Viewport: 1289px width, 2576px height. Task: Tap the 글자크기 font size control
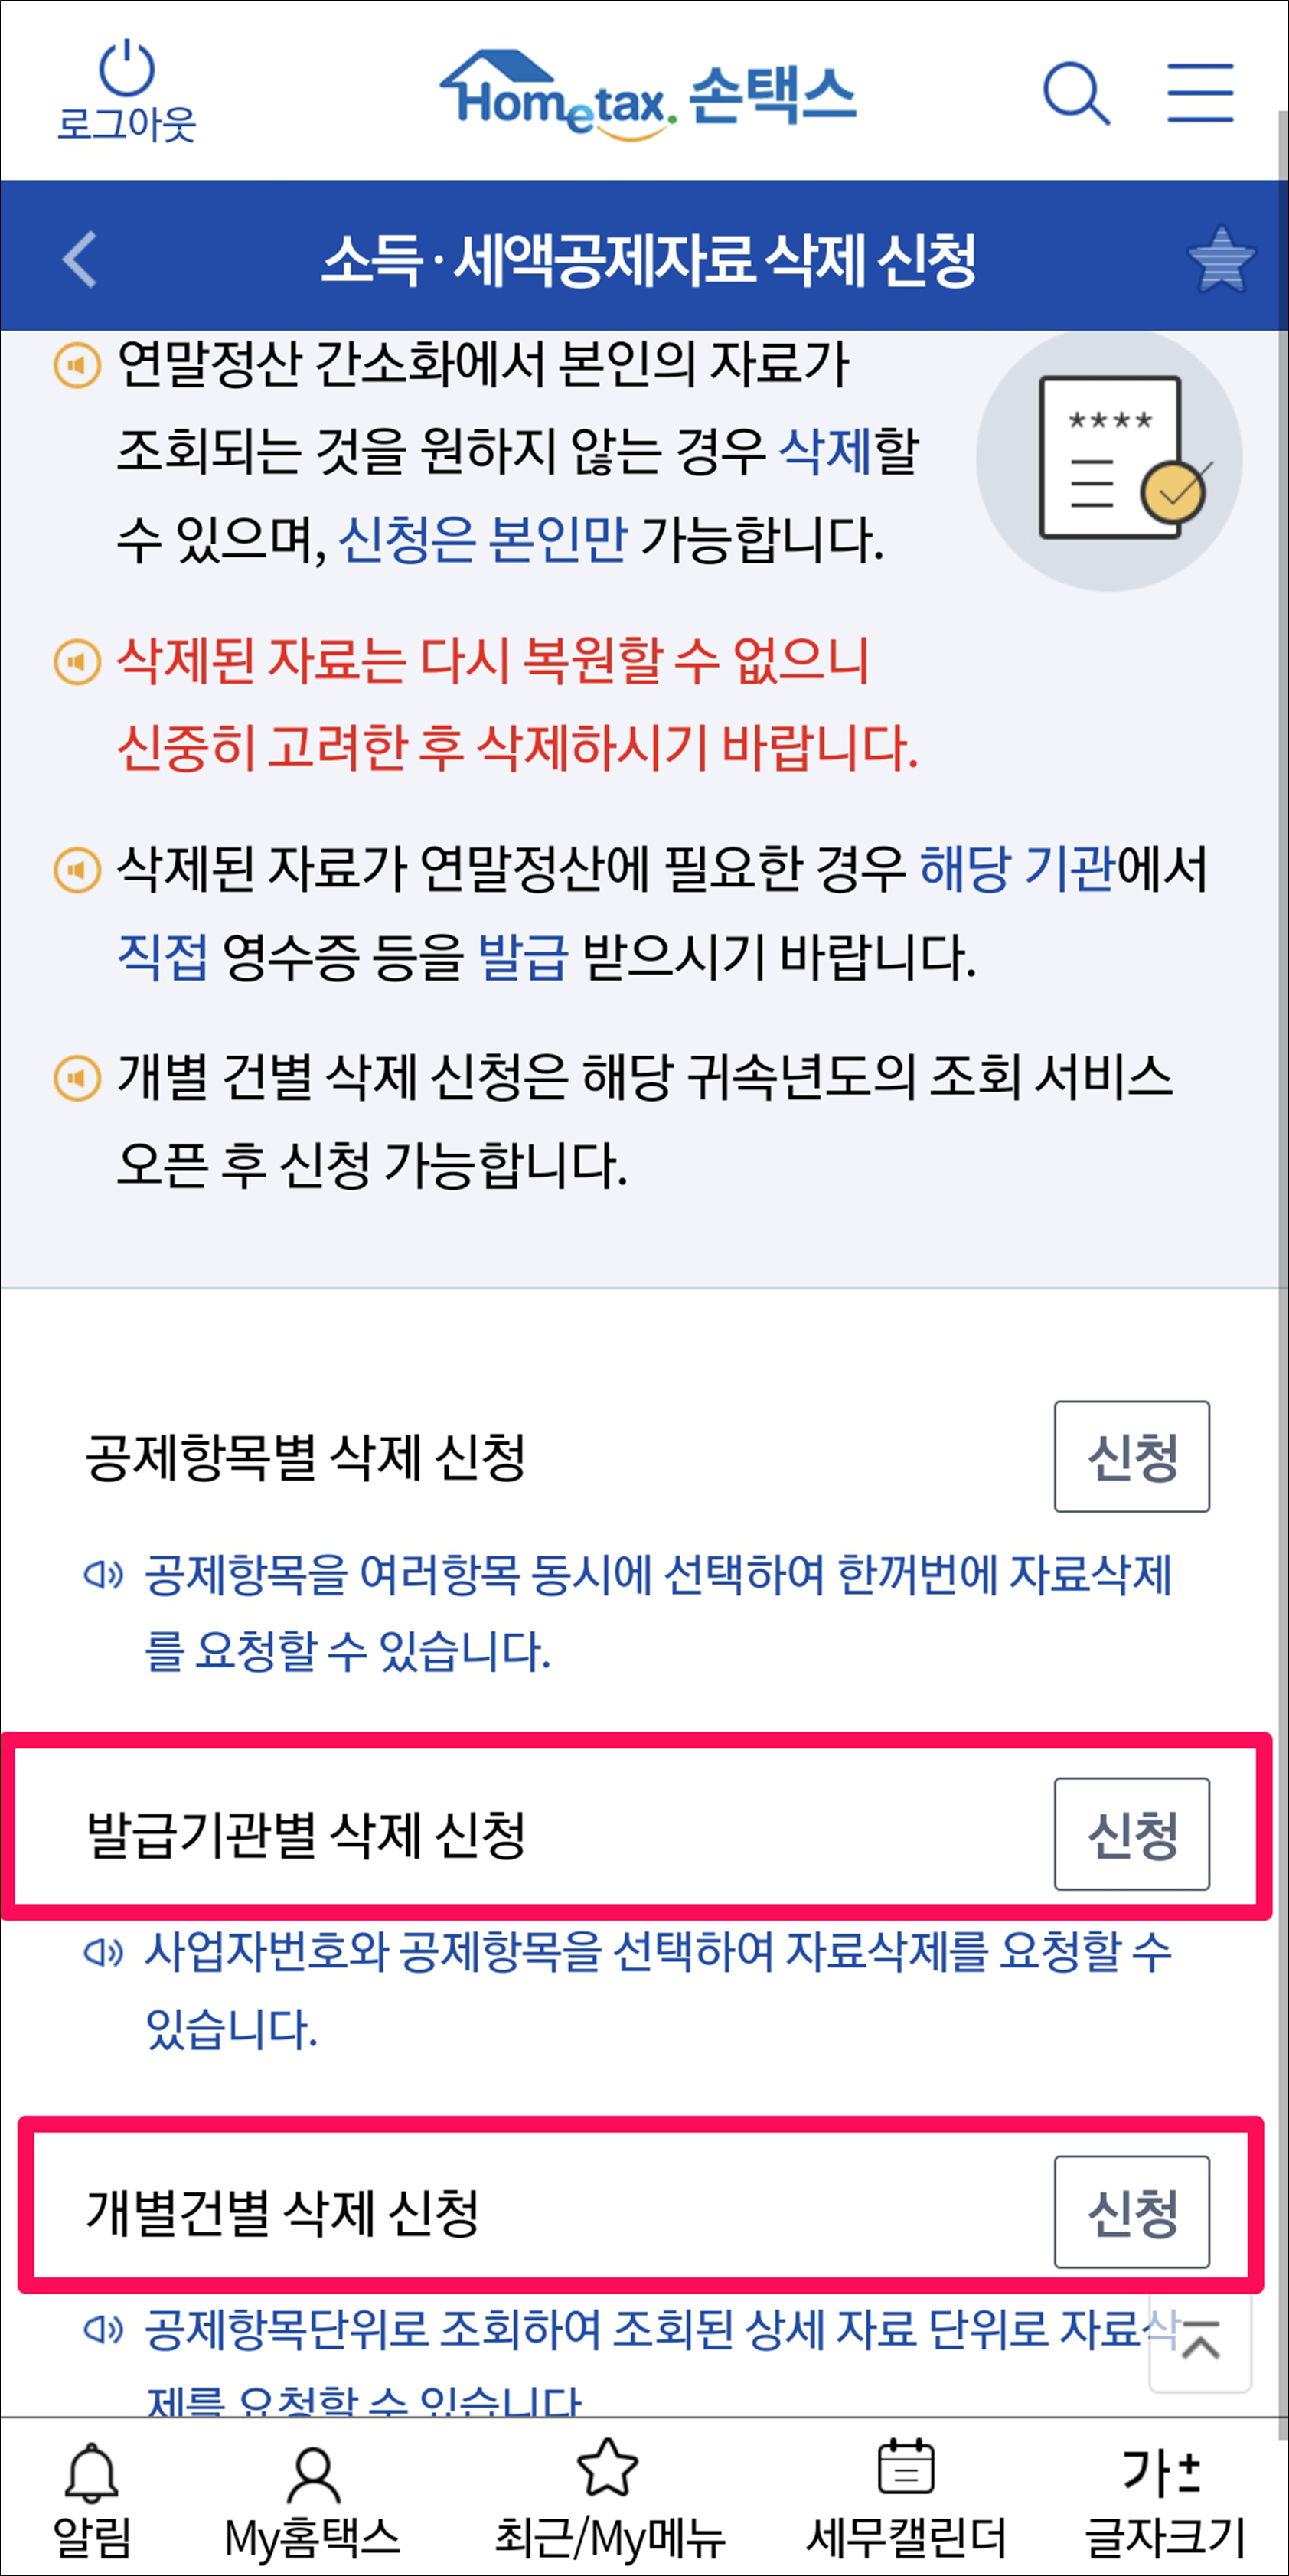pyautogui.click(x=1165, y=2499)
